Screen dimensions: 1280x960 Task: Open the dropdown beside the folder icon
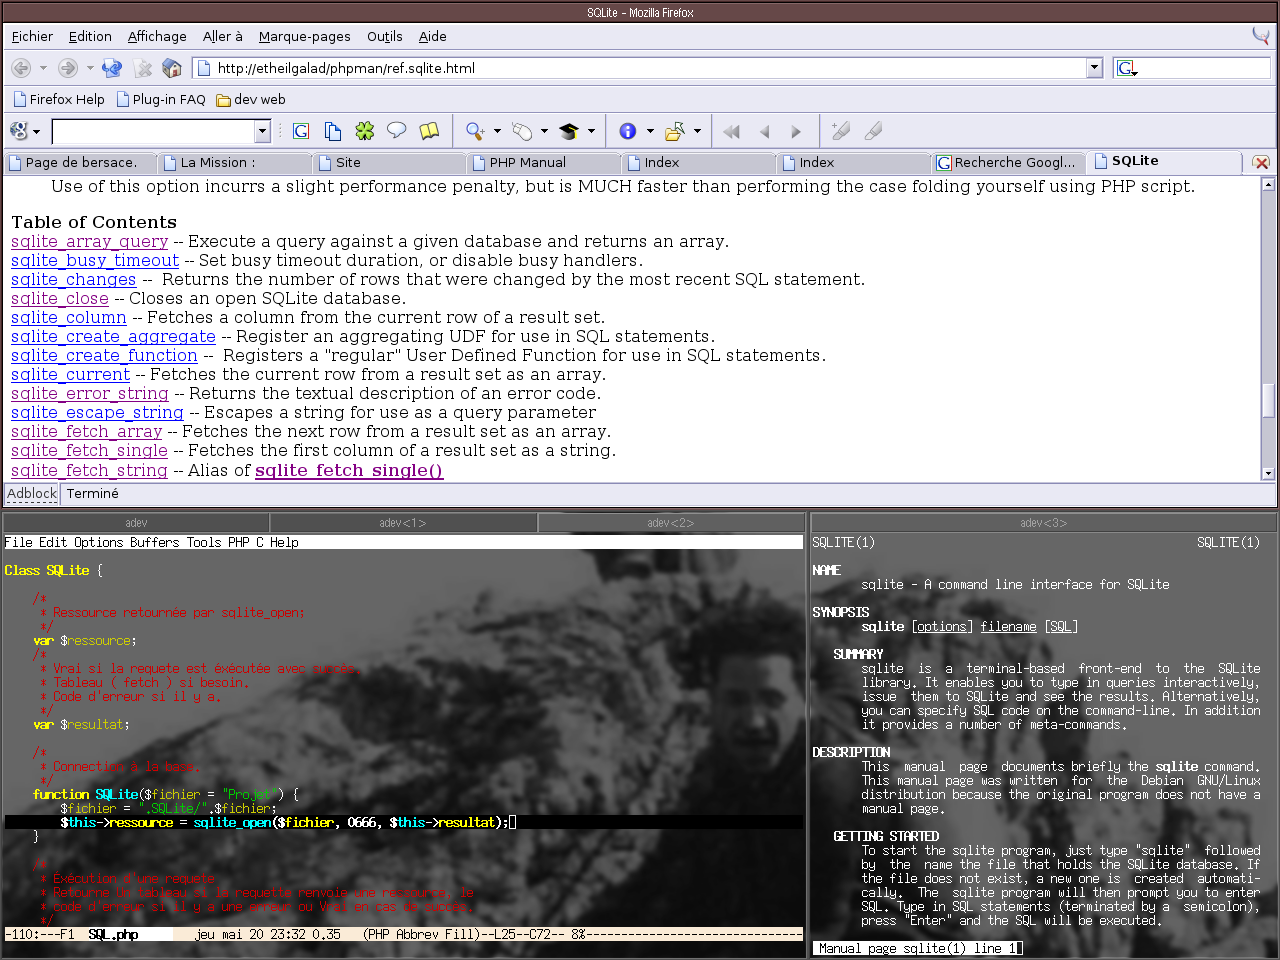point(697,131)
